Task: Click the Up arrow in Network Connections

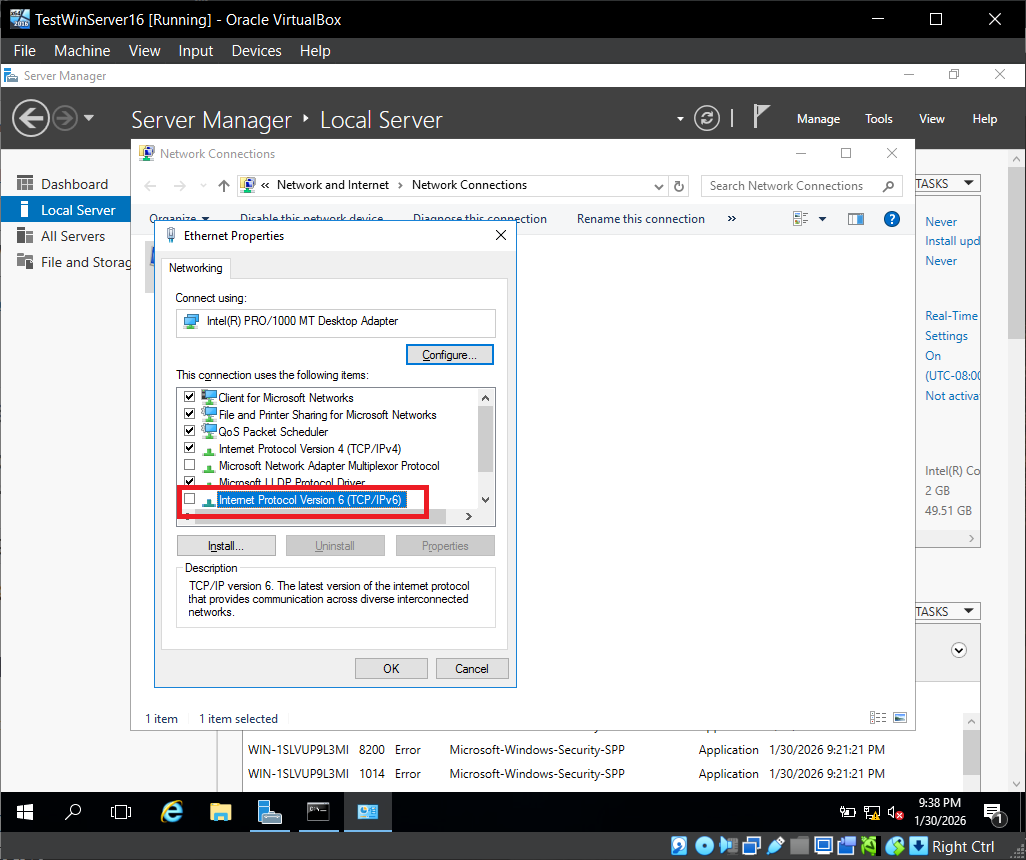Action: tap(224, 186)
